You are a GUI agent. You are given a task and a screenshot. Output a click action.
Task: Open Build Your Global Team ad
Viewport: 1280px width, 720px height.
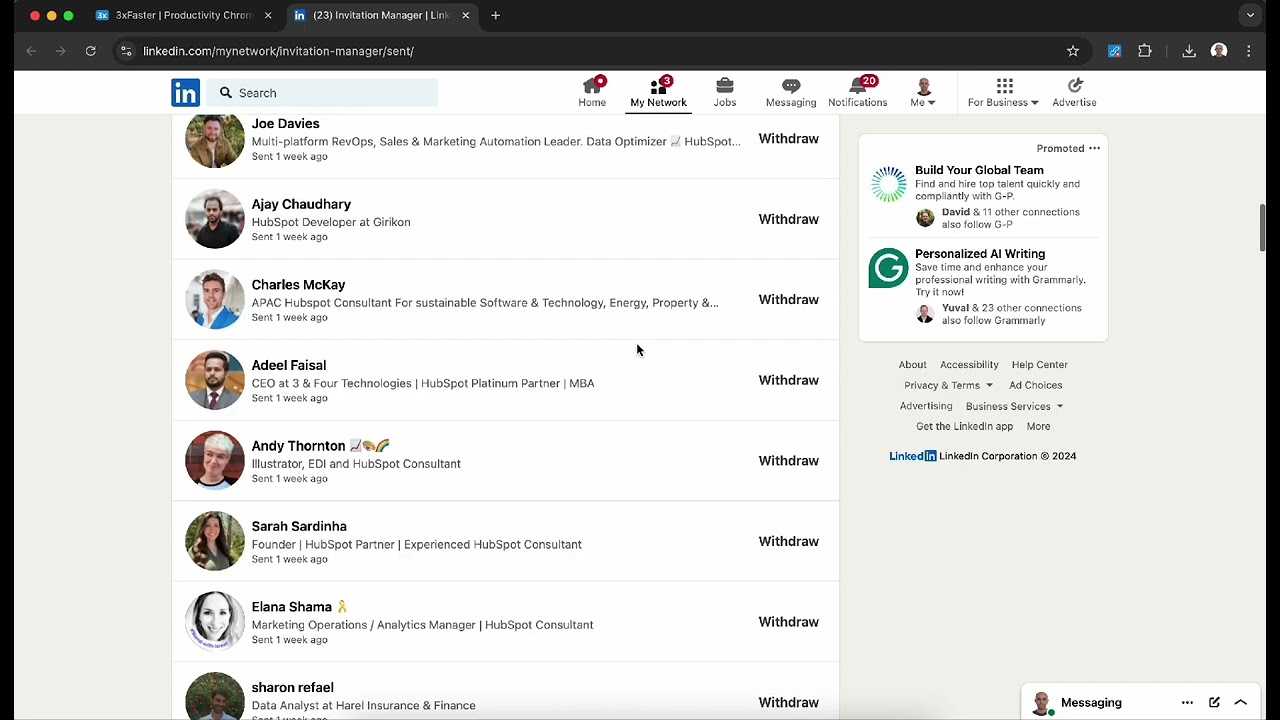coord(979,170)
